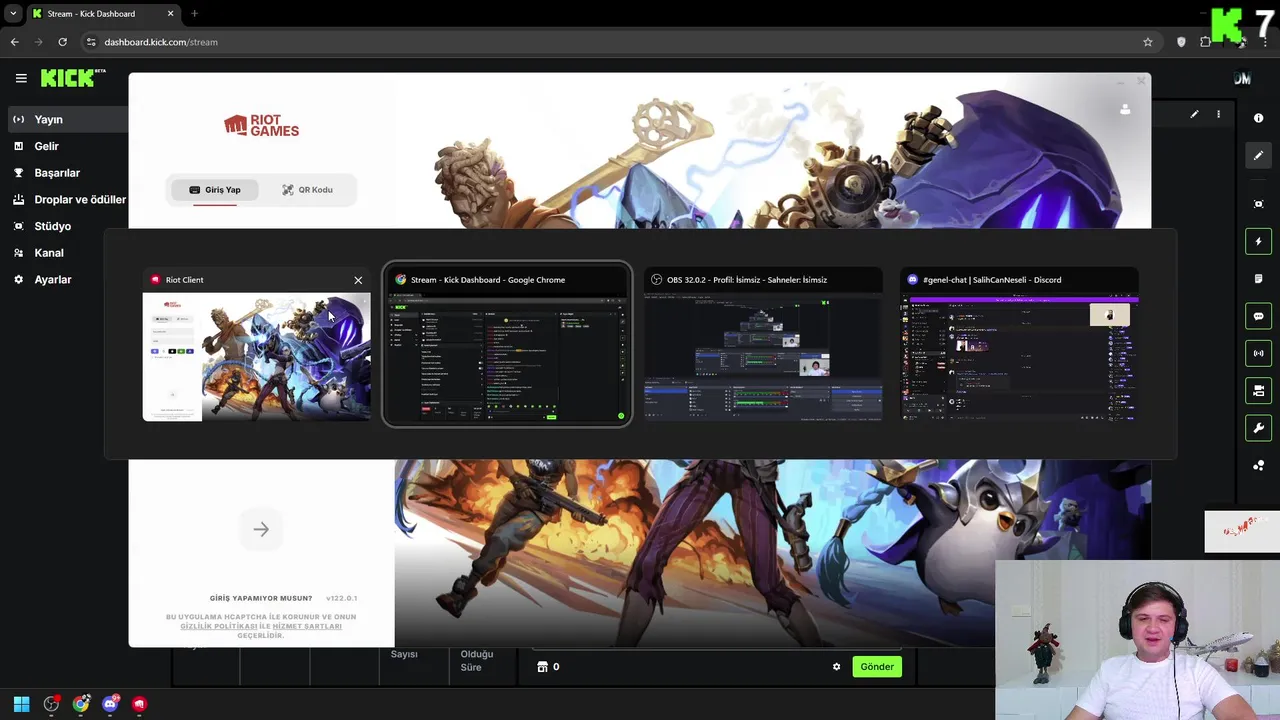1280x720 pixels.
Task: Open chat settings gear next to Gönder
Action: [837, 667]
